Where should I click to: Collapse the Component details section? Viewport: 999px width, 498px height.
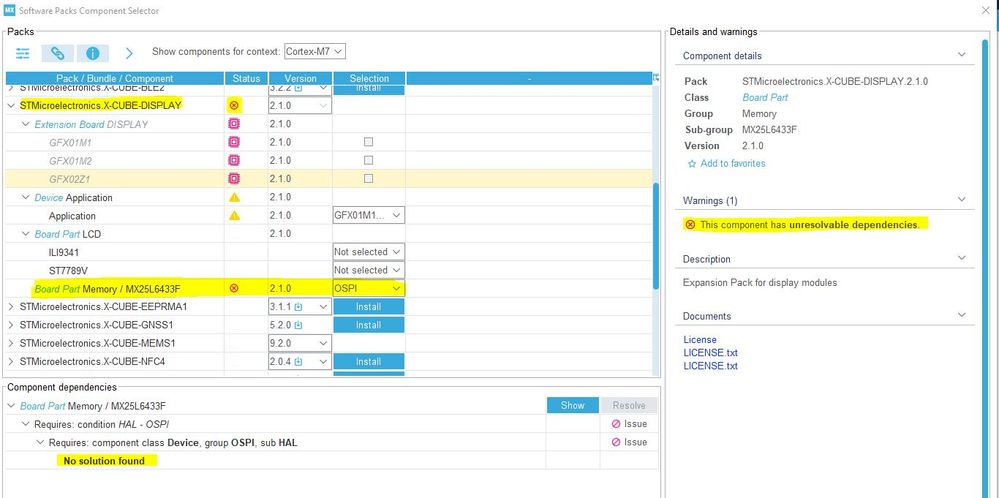(961, 55)
